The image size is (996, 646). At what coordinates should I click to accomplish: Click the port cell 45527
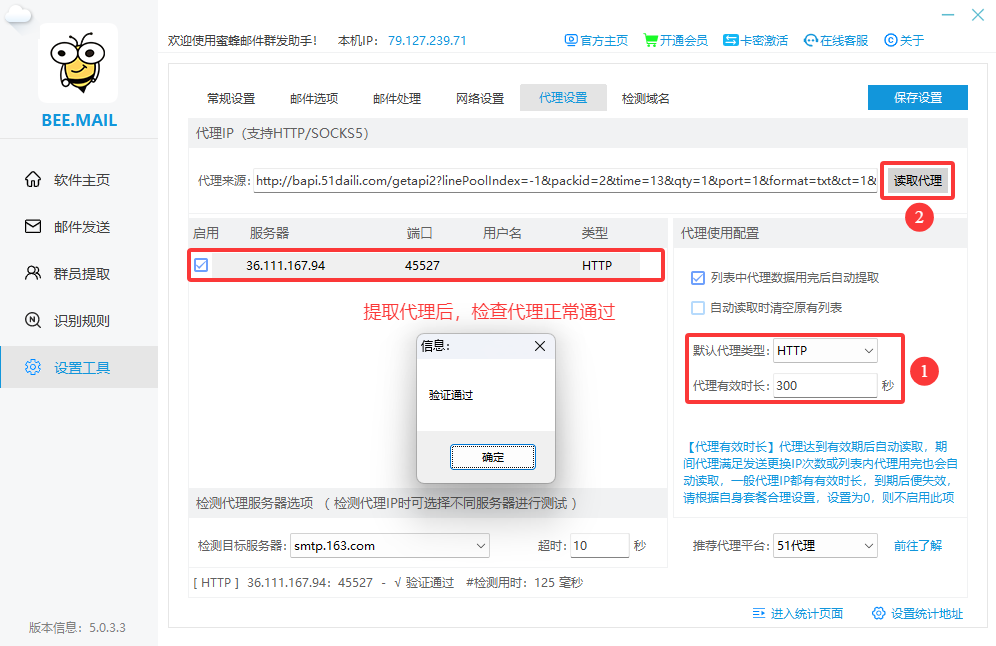(x=422, y=266)
